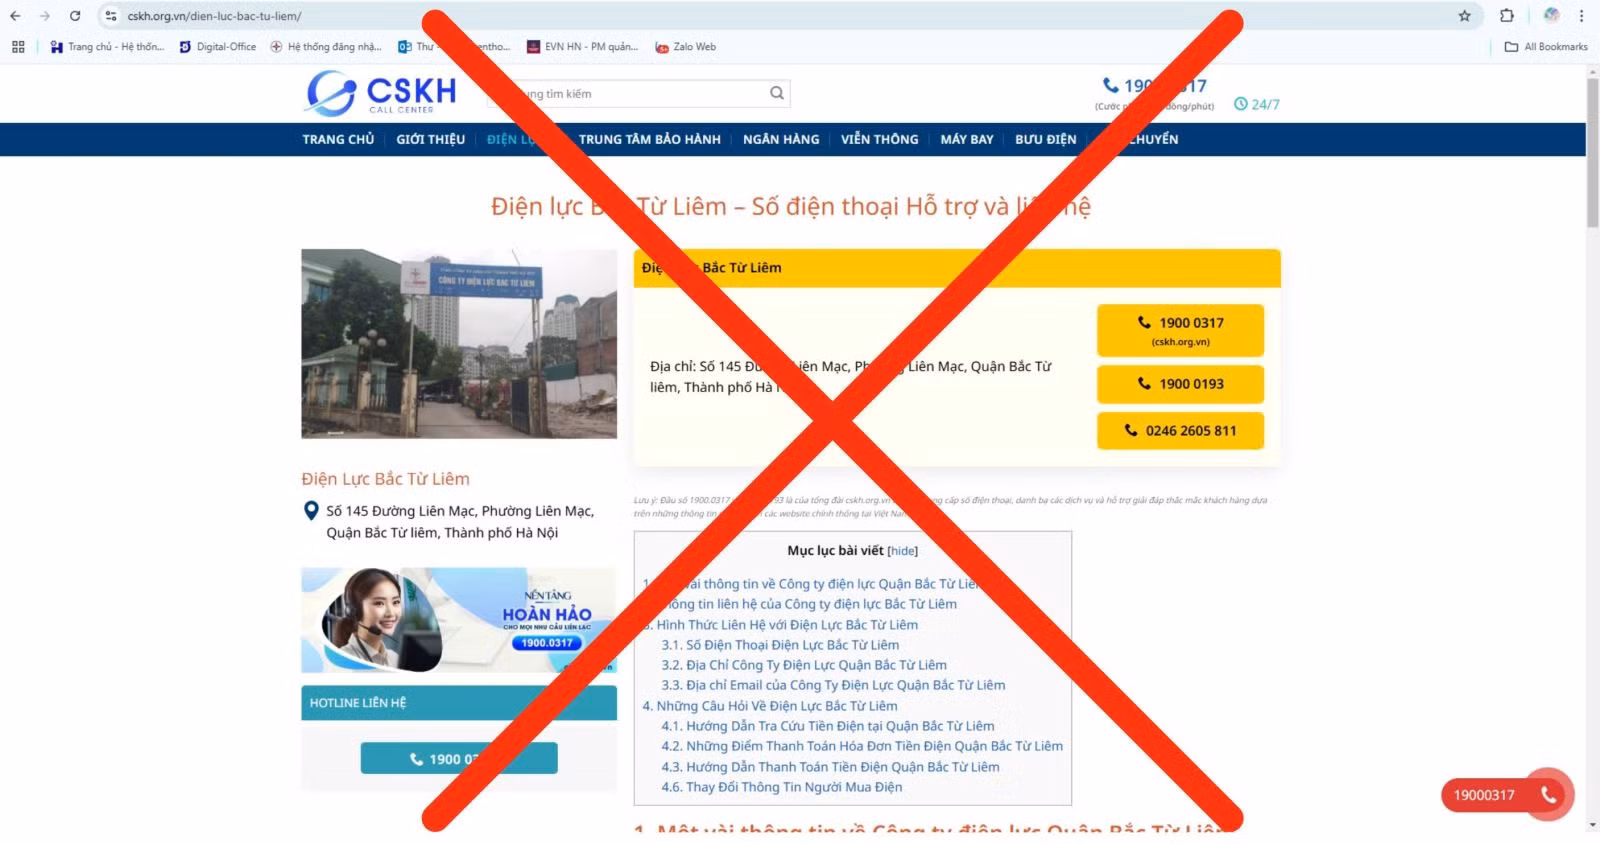Reload the cskh.org.vn page

point(75,16)
